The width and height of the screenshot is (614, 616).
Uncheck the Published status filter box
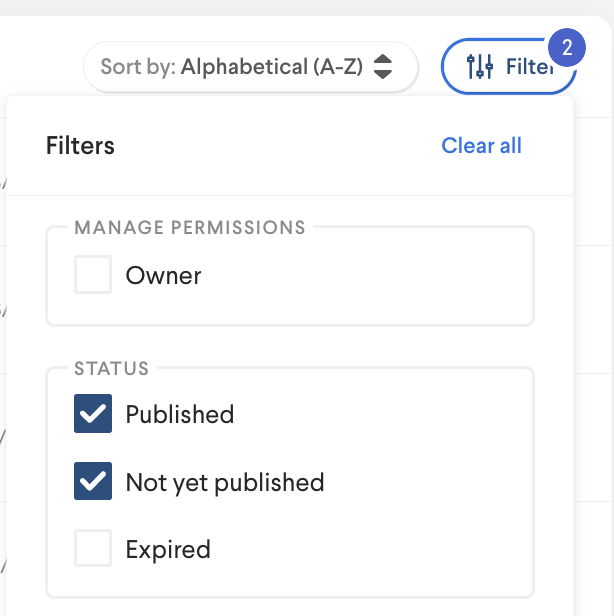click(x=93, y=414)
